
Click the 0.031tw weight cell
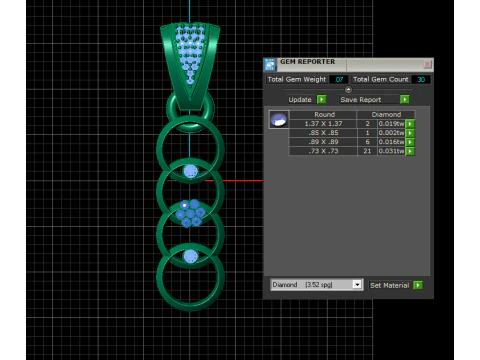pyautogui.click(x=391, y=151)
